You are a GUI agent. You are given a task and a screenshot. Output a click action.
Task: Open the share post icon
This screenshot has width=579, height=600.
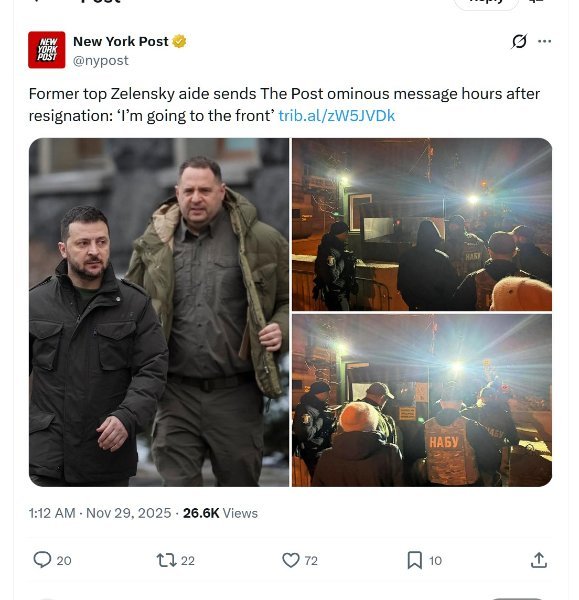coord(539,560)
